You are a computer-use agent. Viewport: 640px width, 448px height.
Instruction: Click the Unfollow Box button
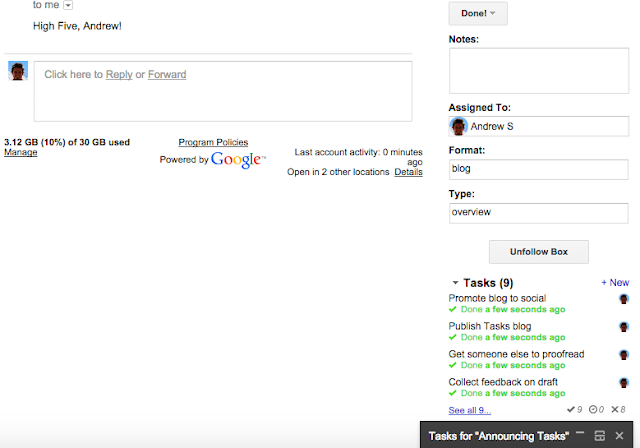(x=538, y=252)
